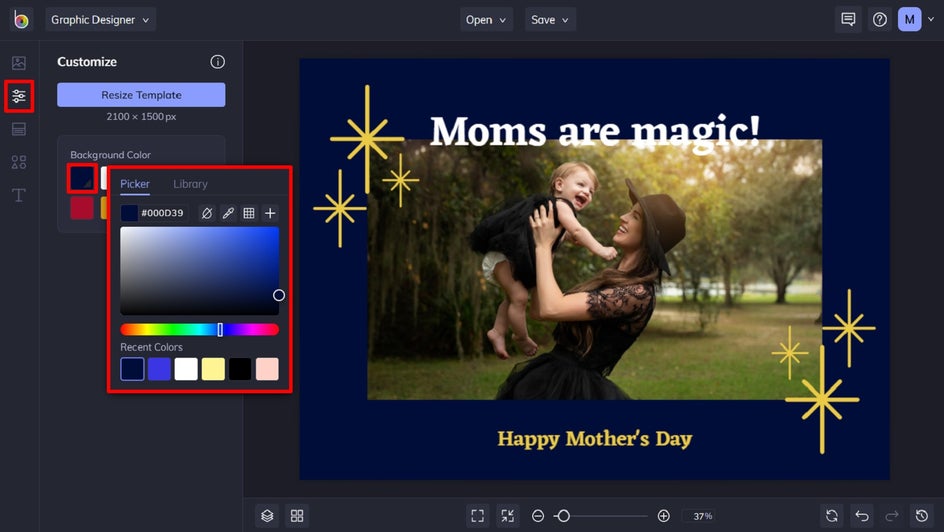Click the 'Customize' panel heading

click(x=87, y=61)
